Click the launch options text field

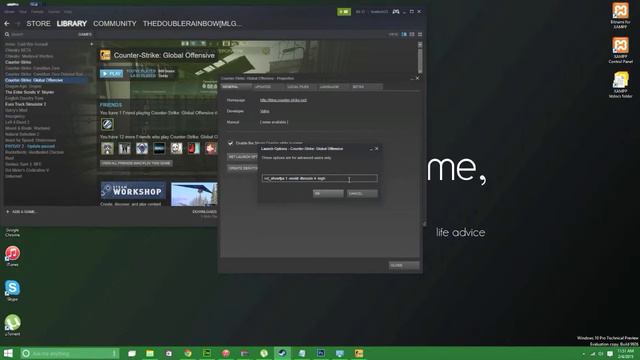point(320,178)
